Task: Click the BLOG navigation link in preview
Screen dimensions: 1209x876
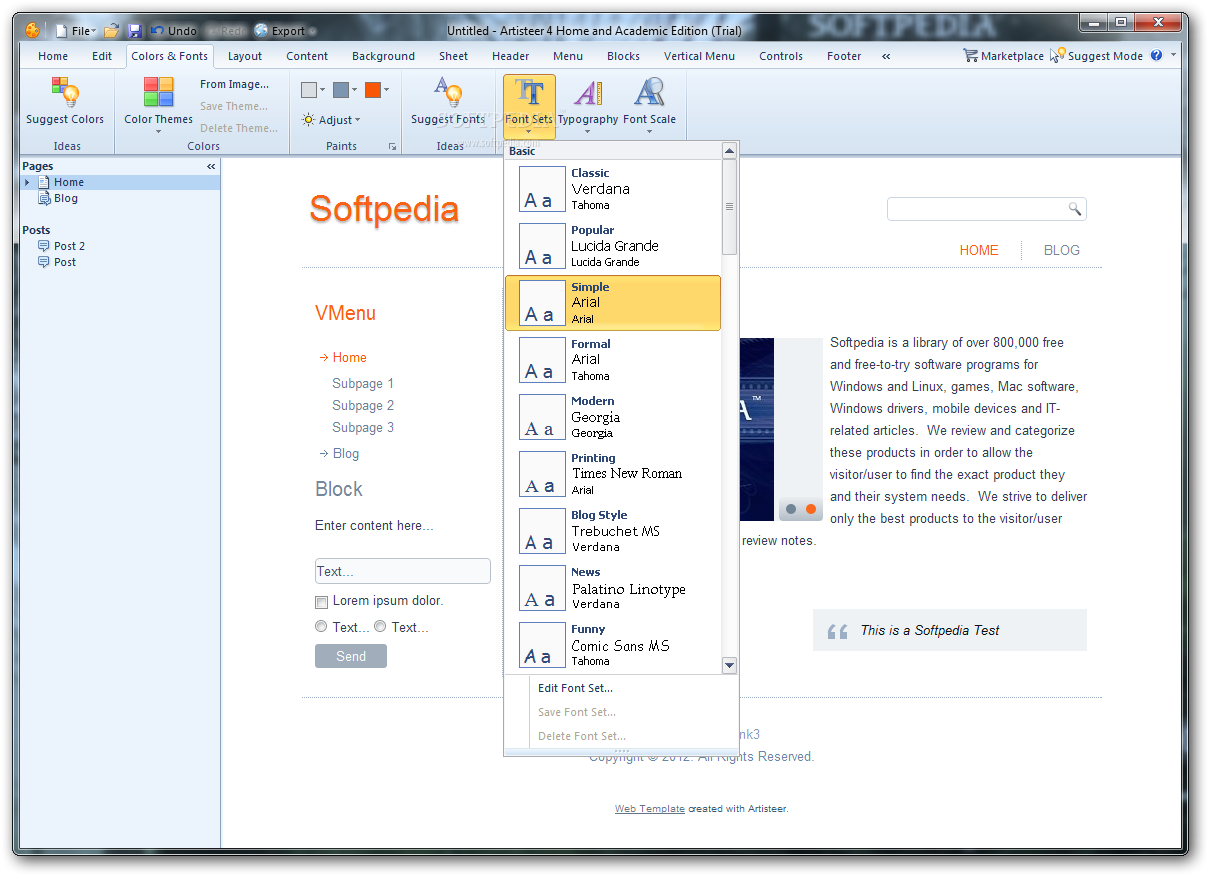Action: (1062, 250)
